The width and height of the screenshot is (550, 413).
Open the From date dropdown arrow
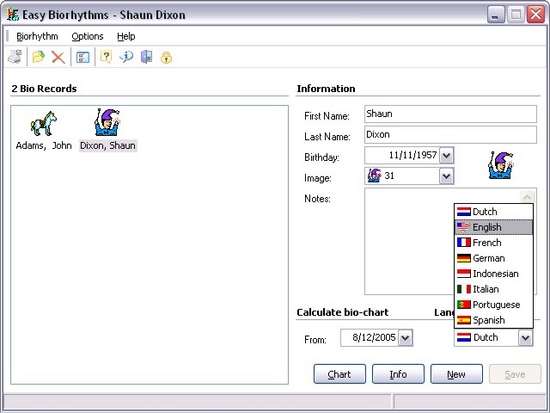[x=405, y=338]
